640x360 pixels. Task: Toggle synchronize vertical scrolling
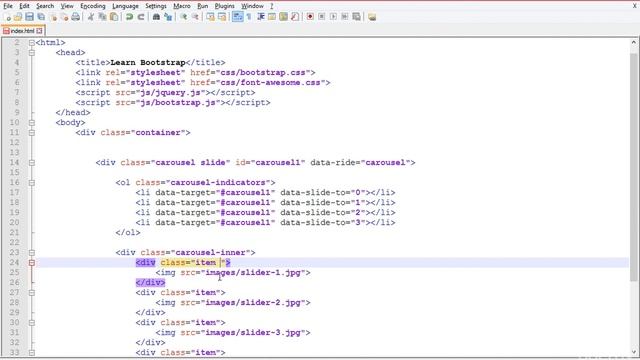[210, 17]
